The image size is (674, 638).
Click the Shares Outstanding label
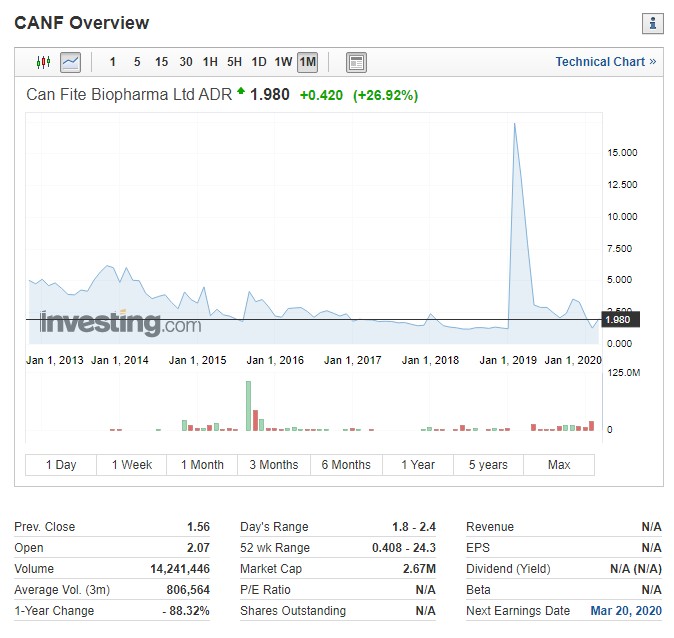[293, 610]
